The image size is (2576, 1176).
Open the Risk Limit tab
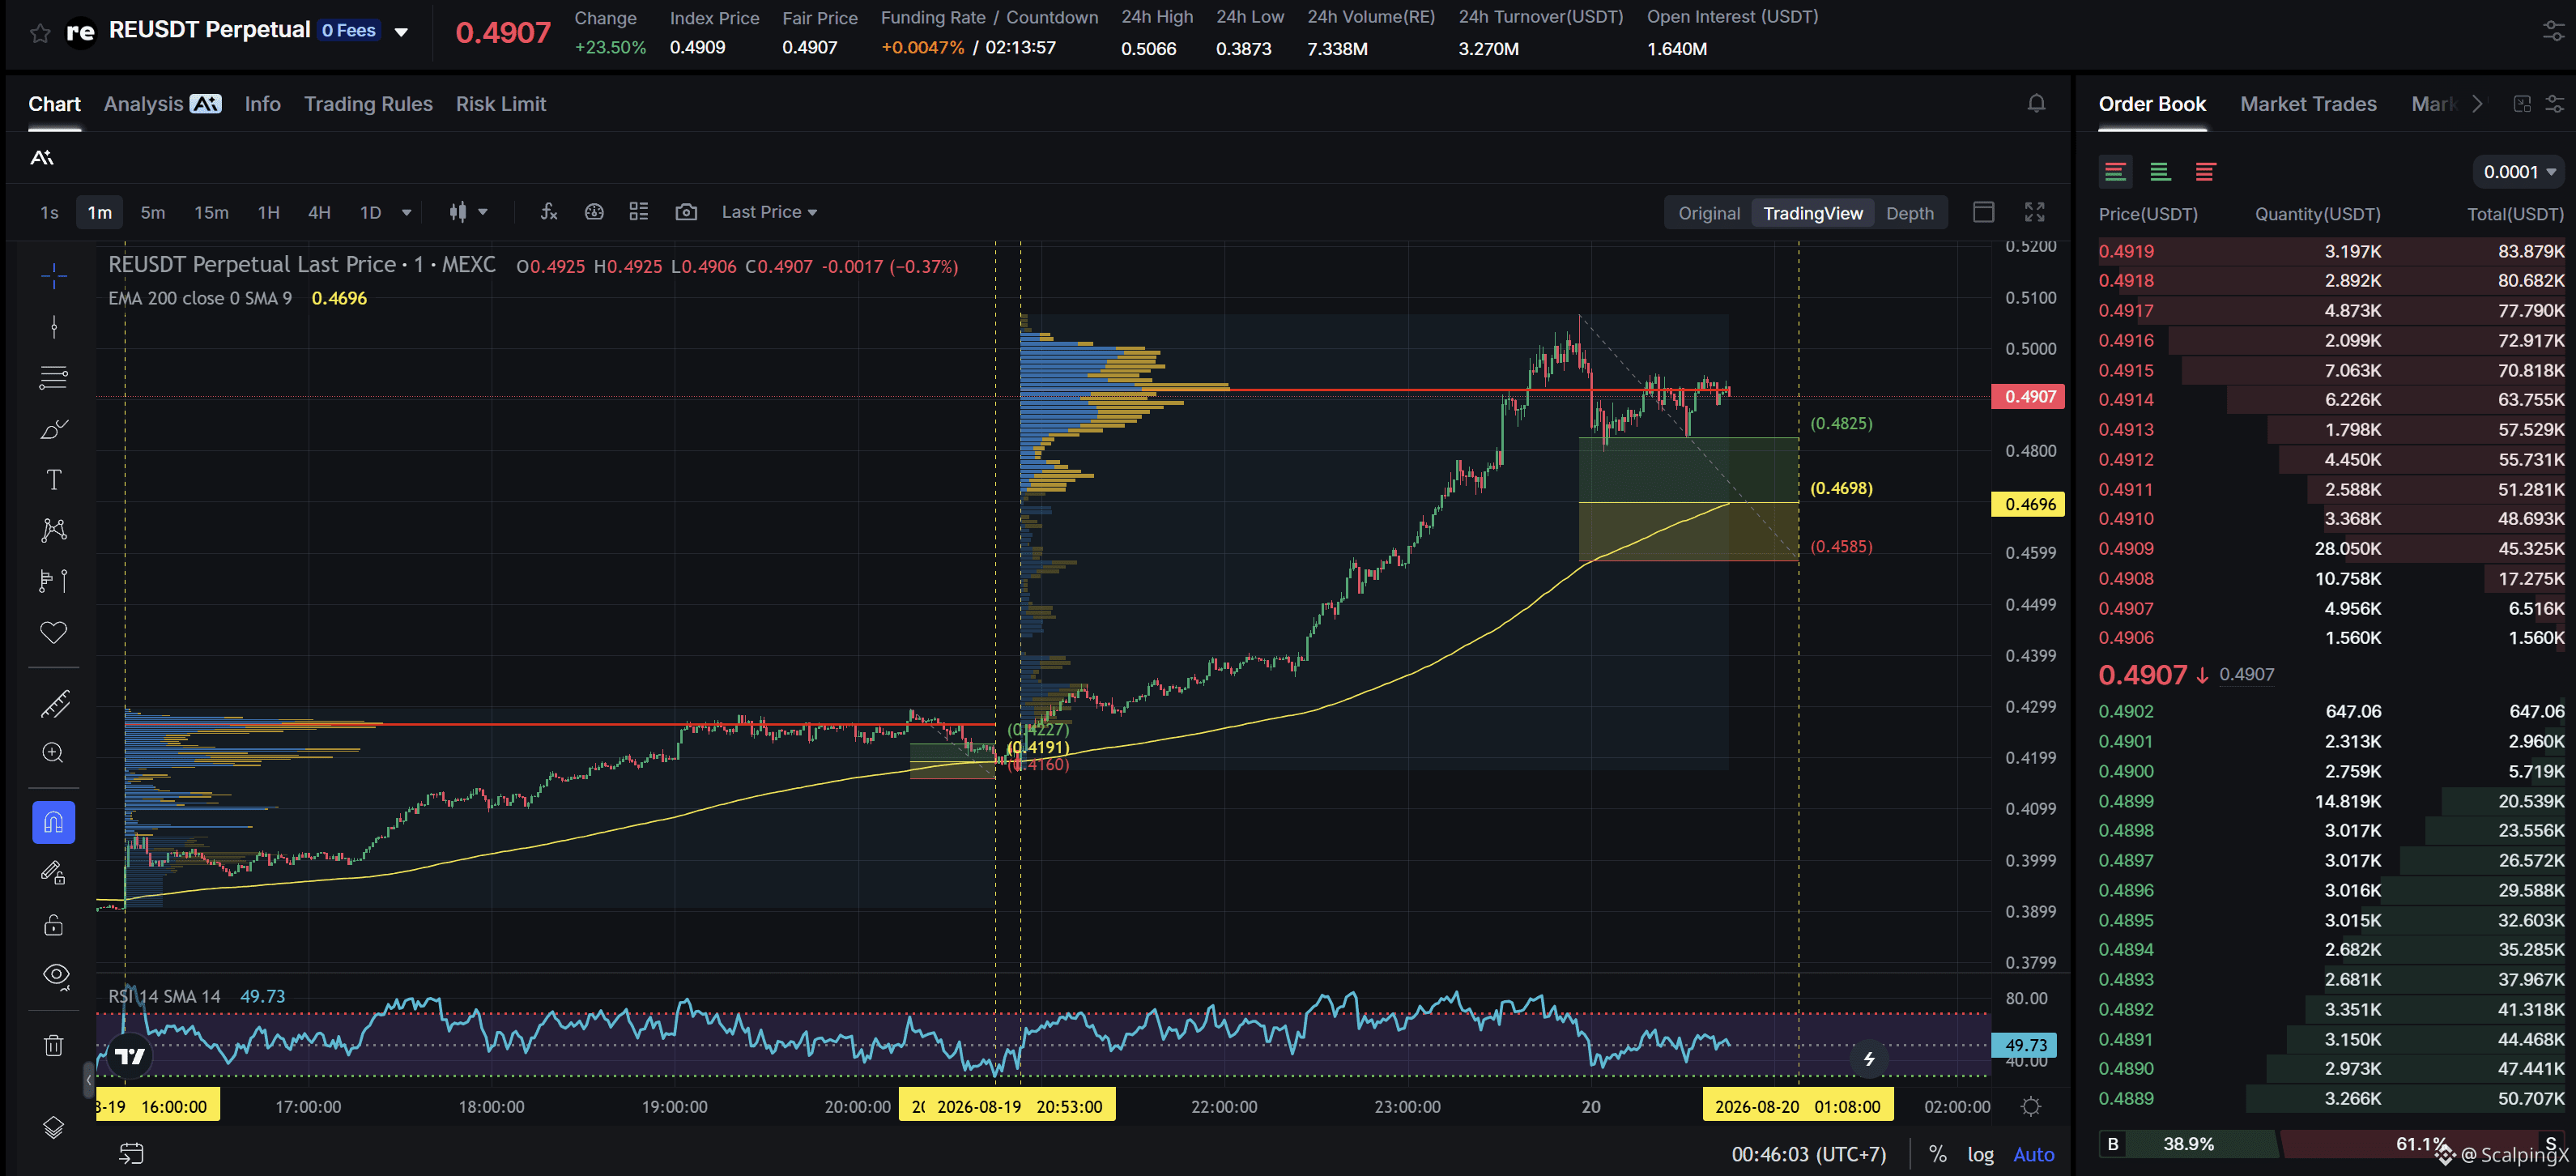pos(501,104)
